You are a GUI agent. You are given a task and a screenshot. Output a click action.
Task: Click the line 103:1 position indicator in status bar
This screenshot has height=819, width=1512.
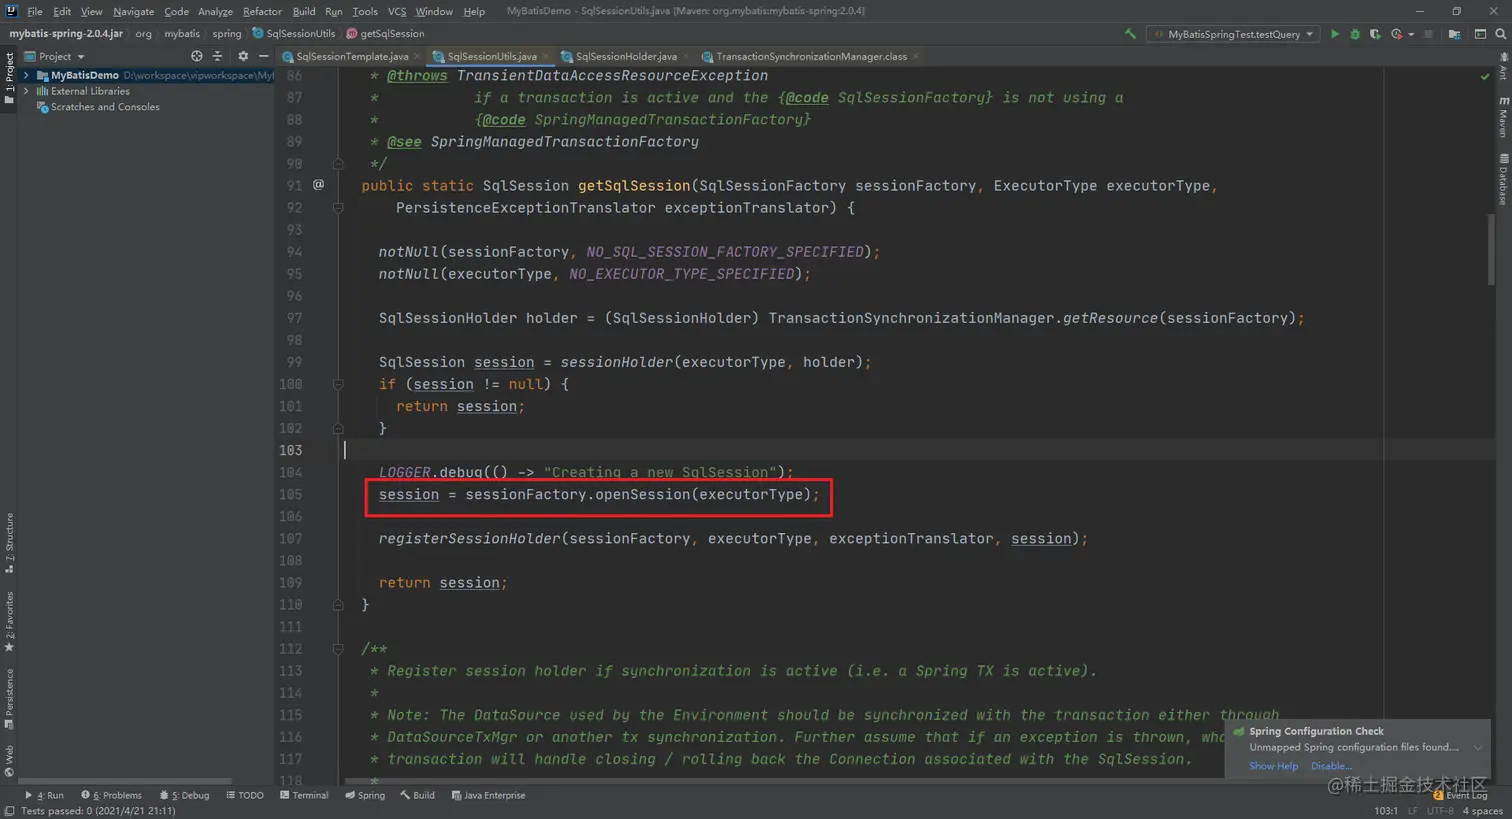tap(1386, 811)
